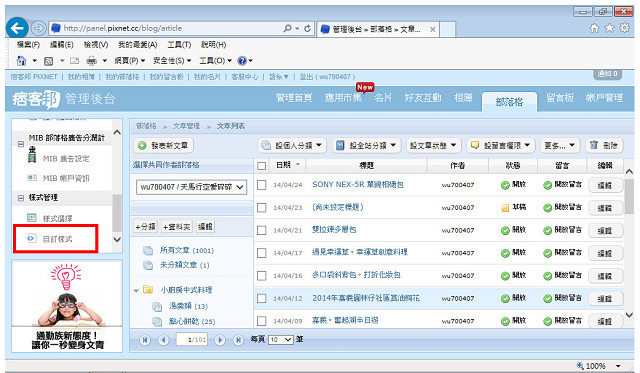Click 編輯 button for SONY NEX-5R row
Image resolution: width=640 pixels, height=373 pixels.
point(606,185)
